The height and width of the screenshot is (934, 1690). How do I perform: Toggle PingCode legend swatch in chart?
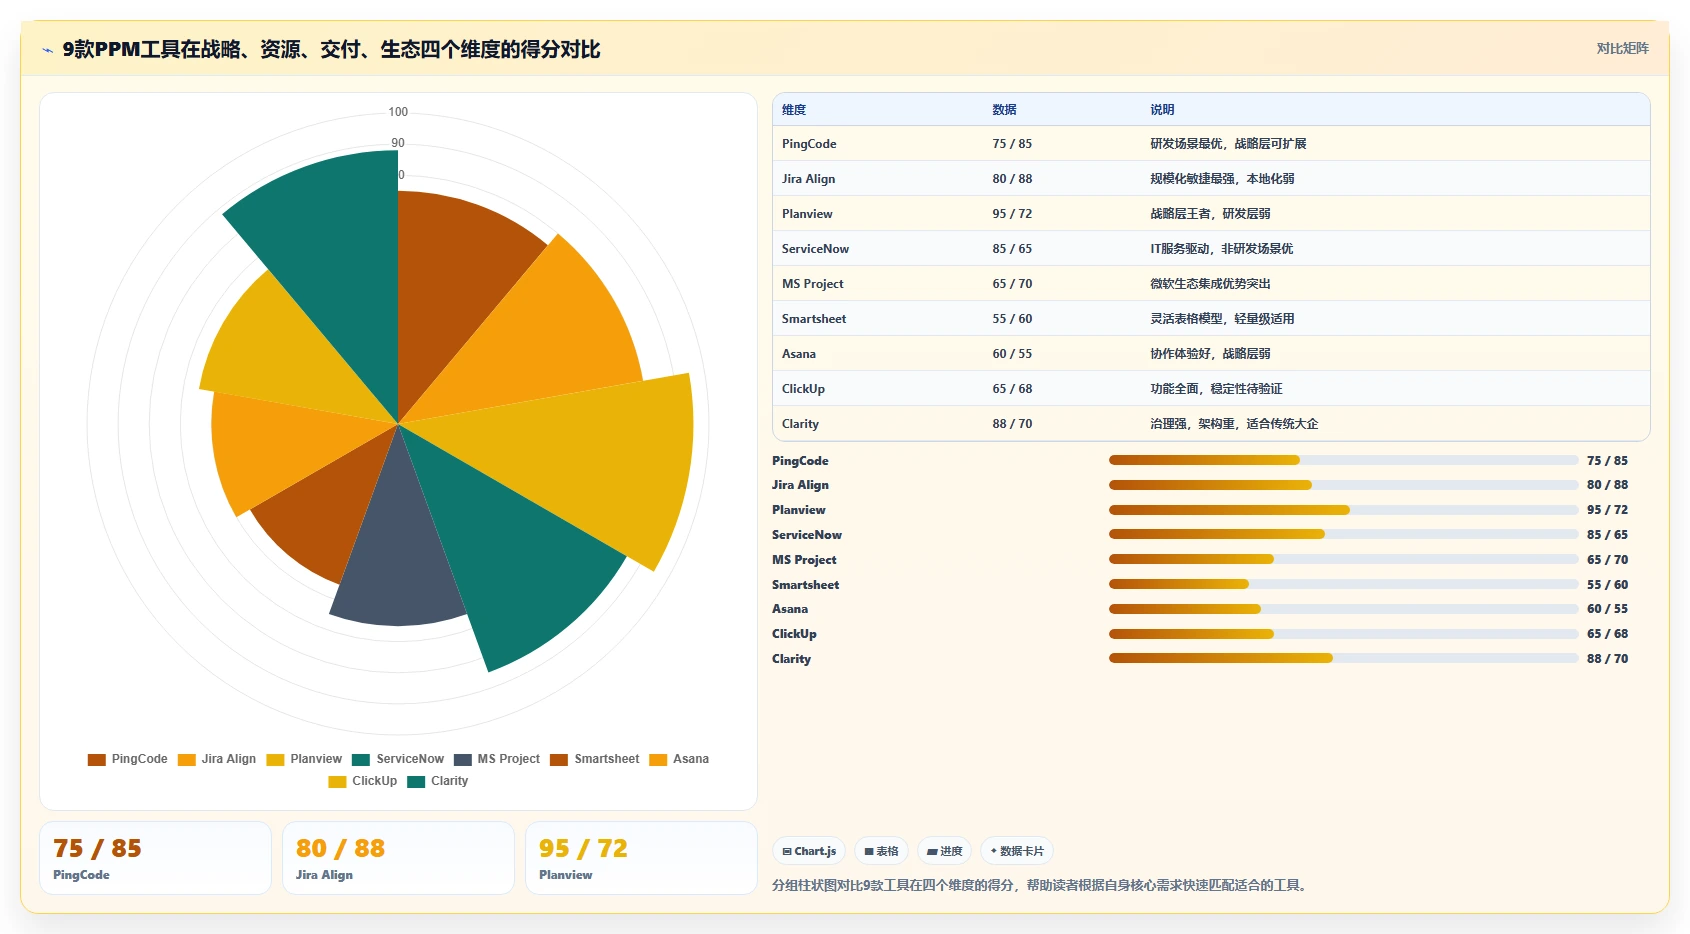click(x=97, y=759)
